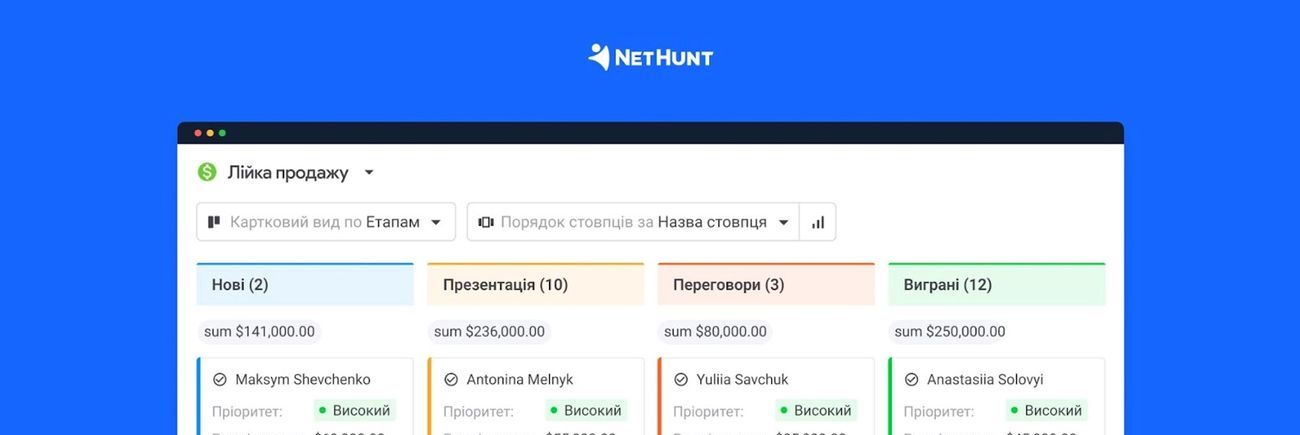The height and width of the screenshot is (435, 1300).
Task: Click the sum $141,000.00 badge
Action: [x=259, y=331]
